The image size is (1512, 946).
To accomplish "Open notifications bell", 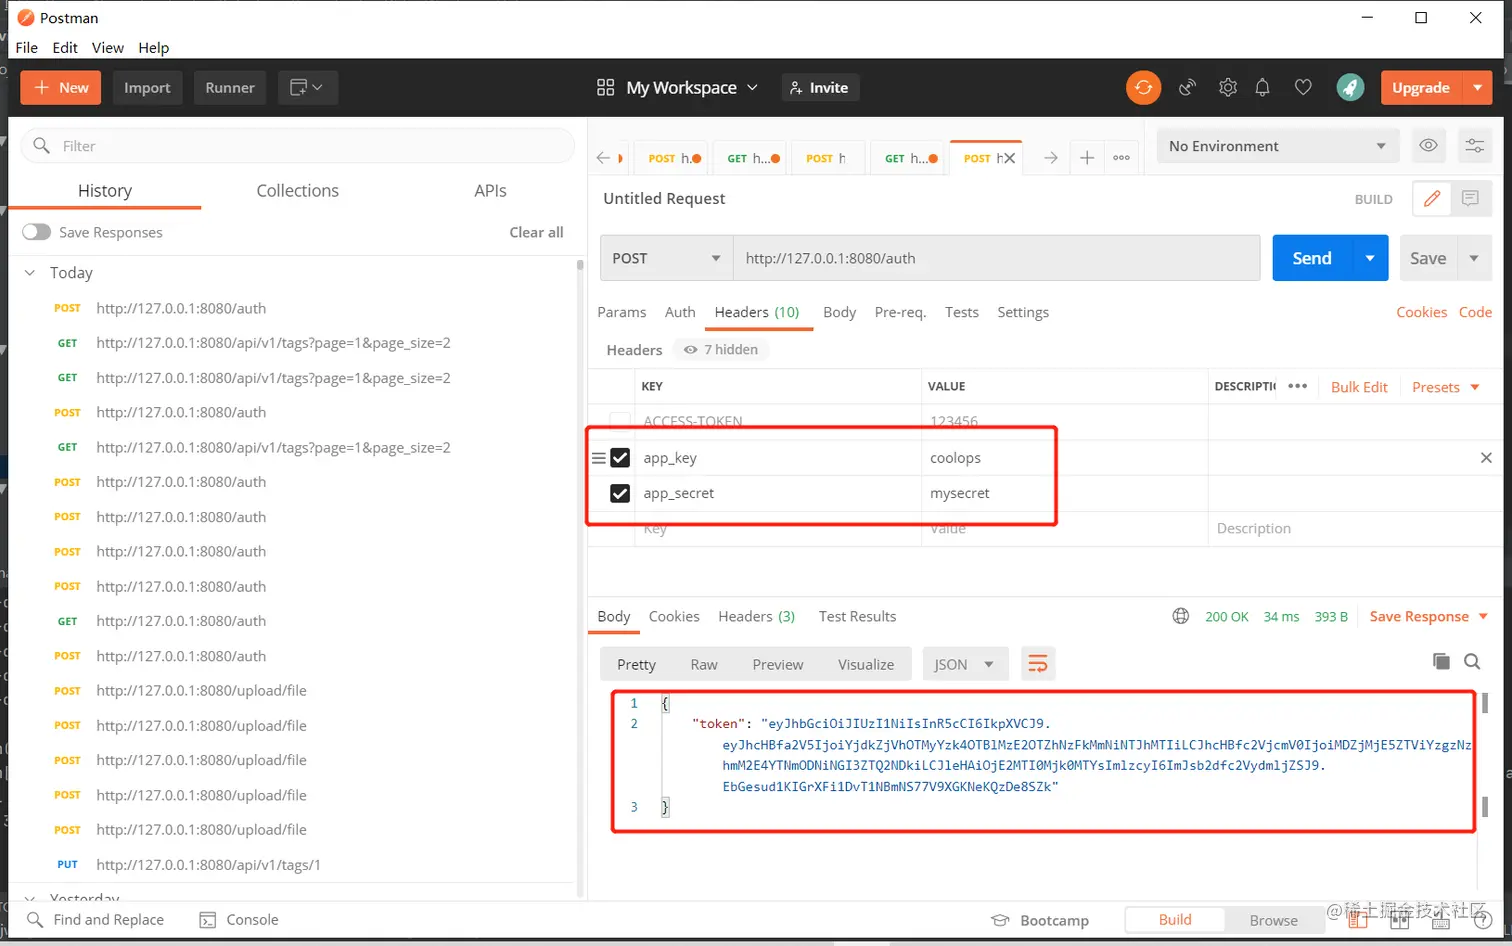I will coord(1263,88).
